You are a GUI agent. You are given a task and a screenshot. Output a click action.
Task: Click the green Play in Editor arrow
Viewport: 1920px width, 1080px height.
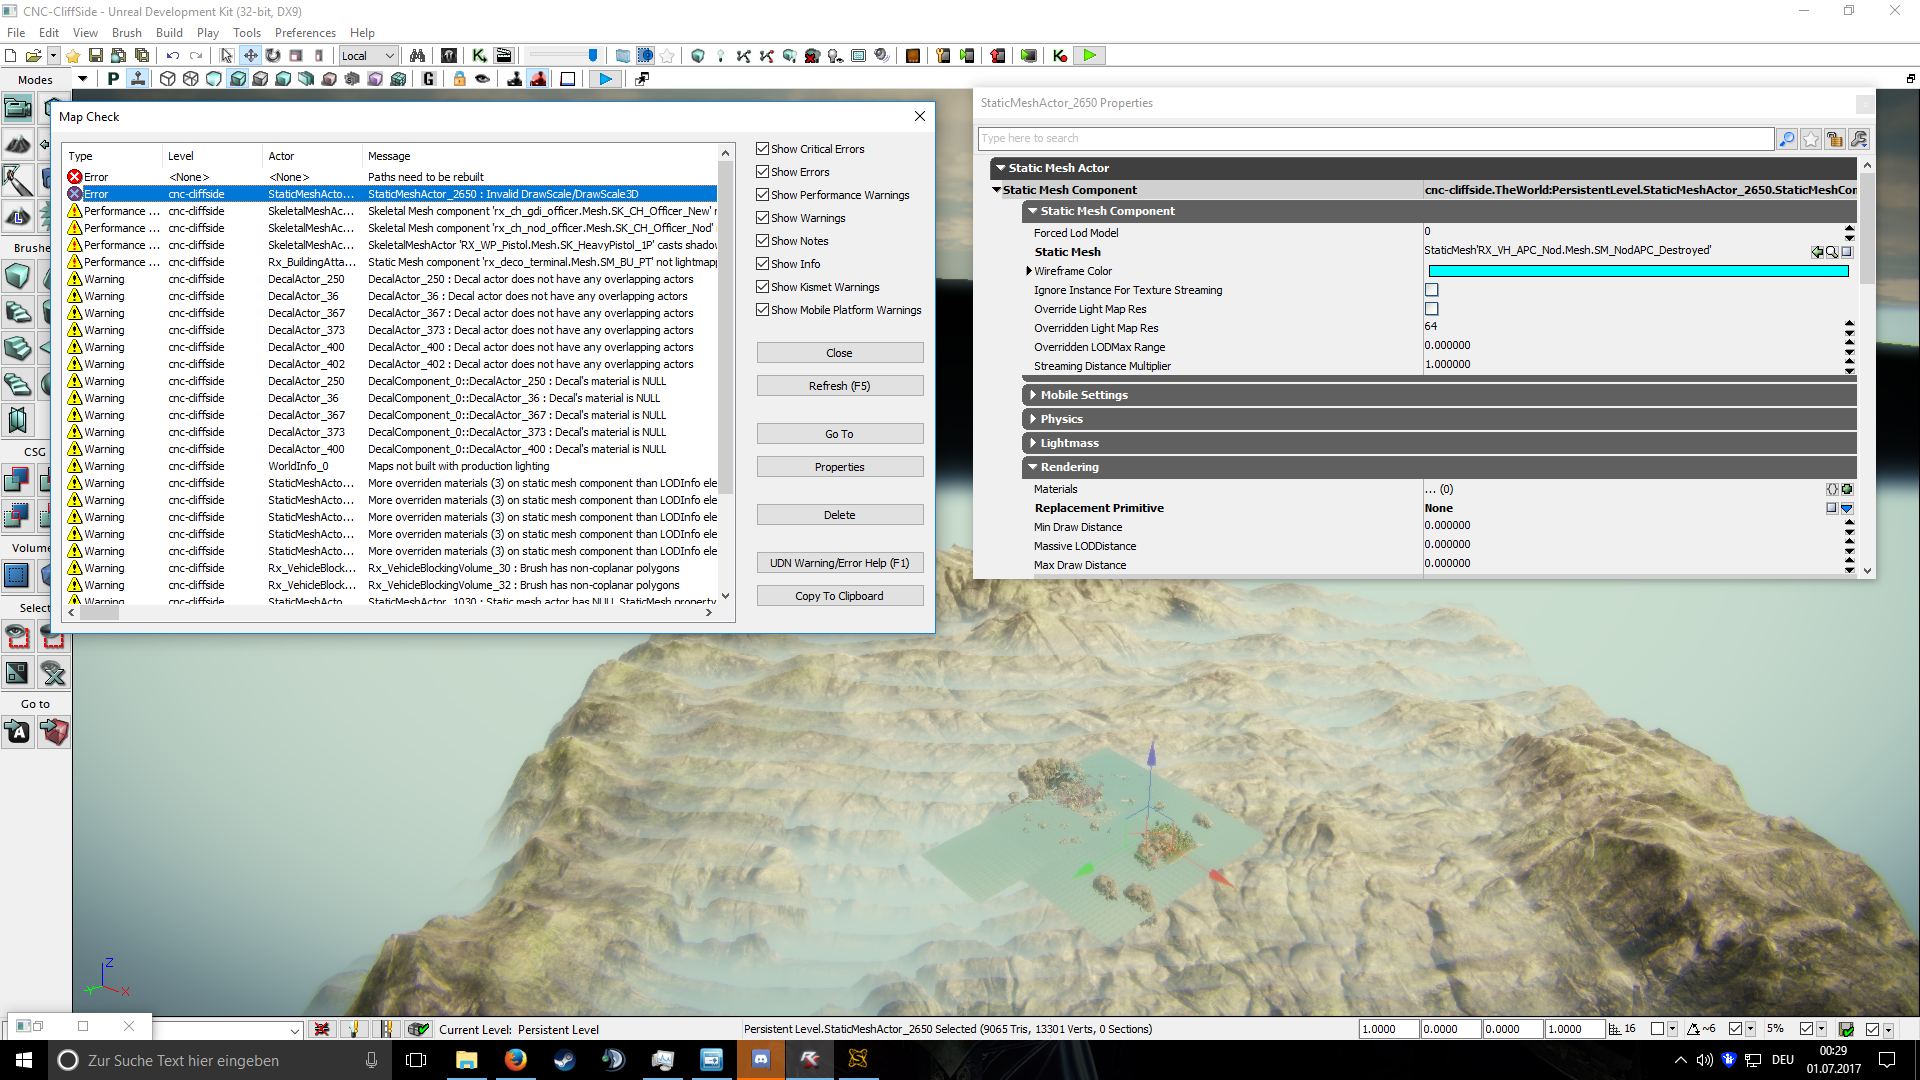pyautogui.click(x=1090, y=56)
